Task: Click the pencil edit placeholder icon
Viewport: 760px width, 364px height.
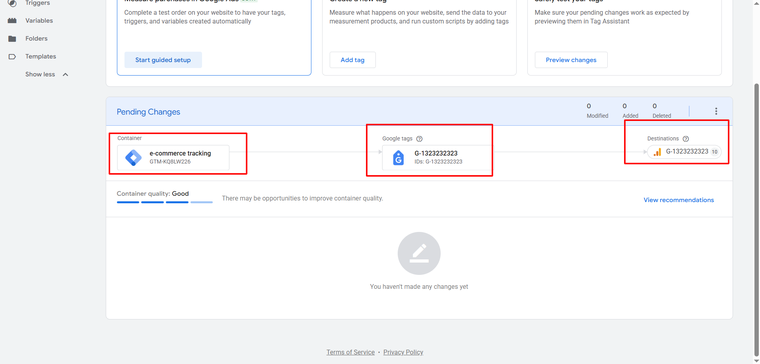Action: (x=419, y=253)
